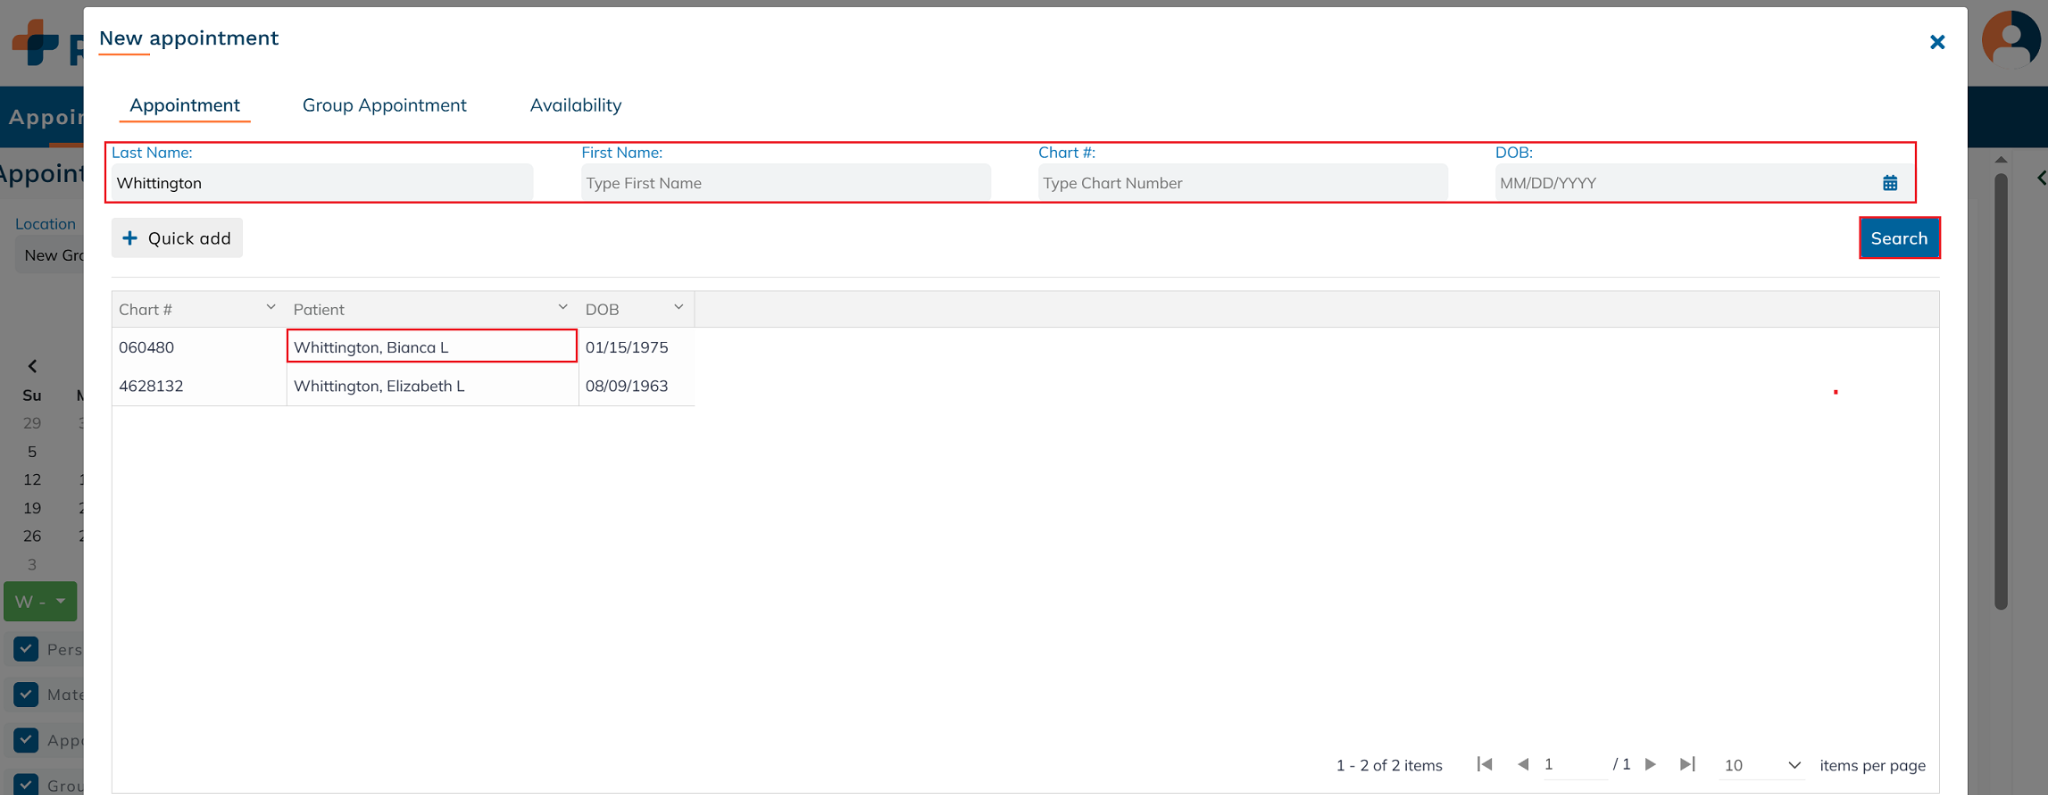Open the user profile avatar
This screenshot has width=2048, height=795.
[x=2010, y=40]
